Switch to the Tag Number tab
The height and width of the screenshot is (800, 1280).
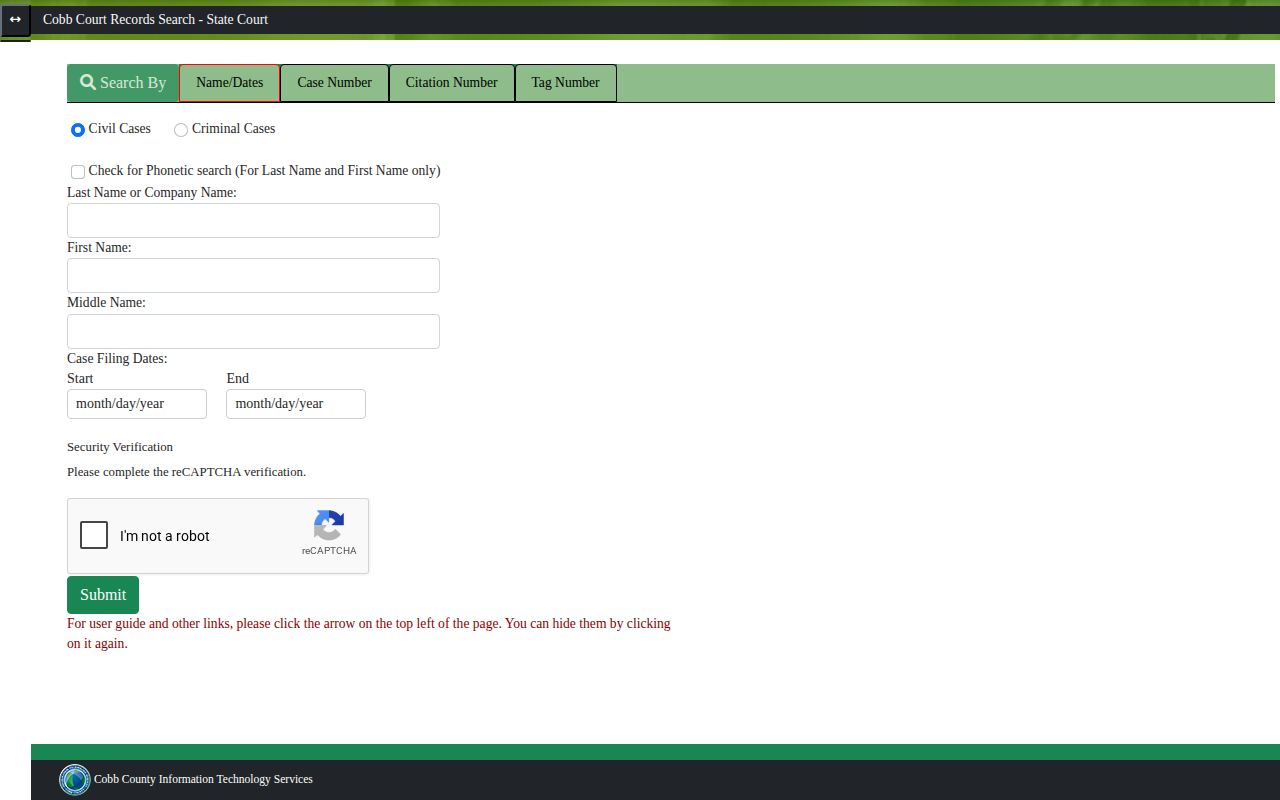(x=565, y=83)
